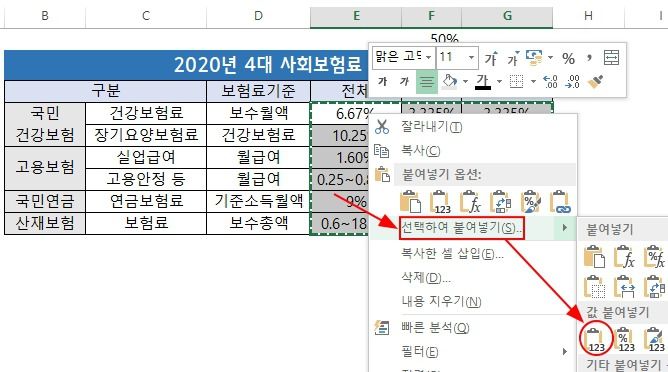Apply accounting number format icon
This screenshot has height=372, width=668.
coord(534,57)
